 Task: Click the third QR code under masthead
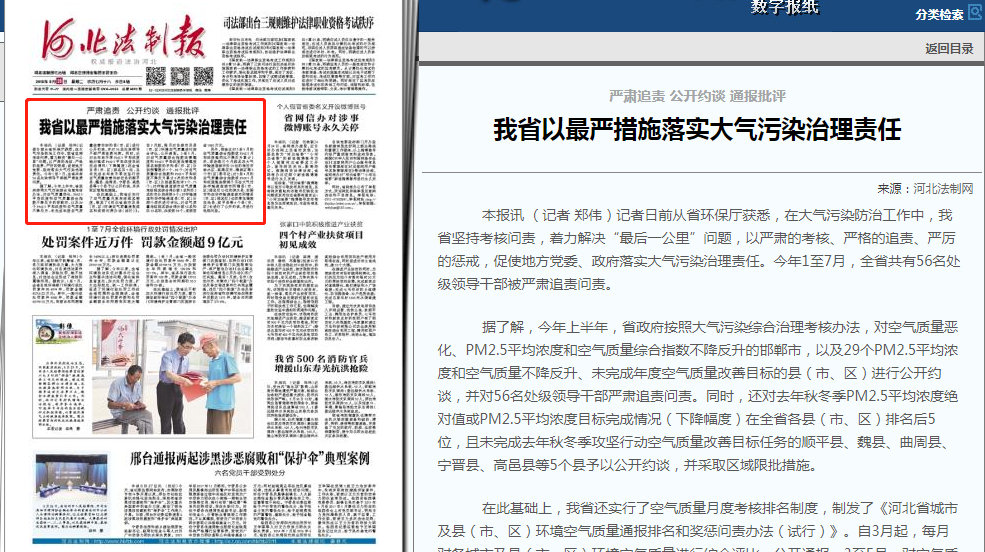[204, 77]
